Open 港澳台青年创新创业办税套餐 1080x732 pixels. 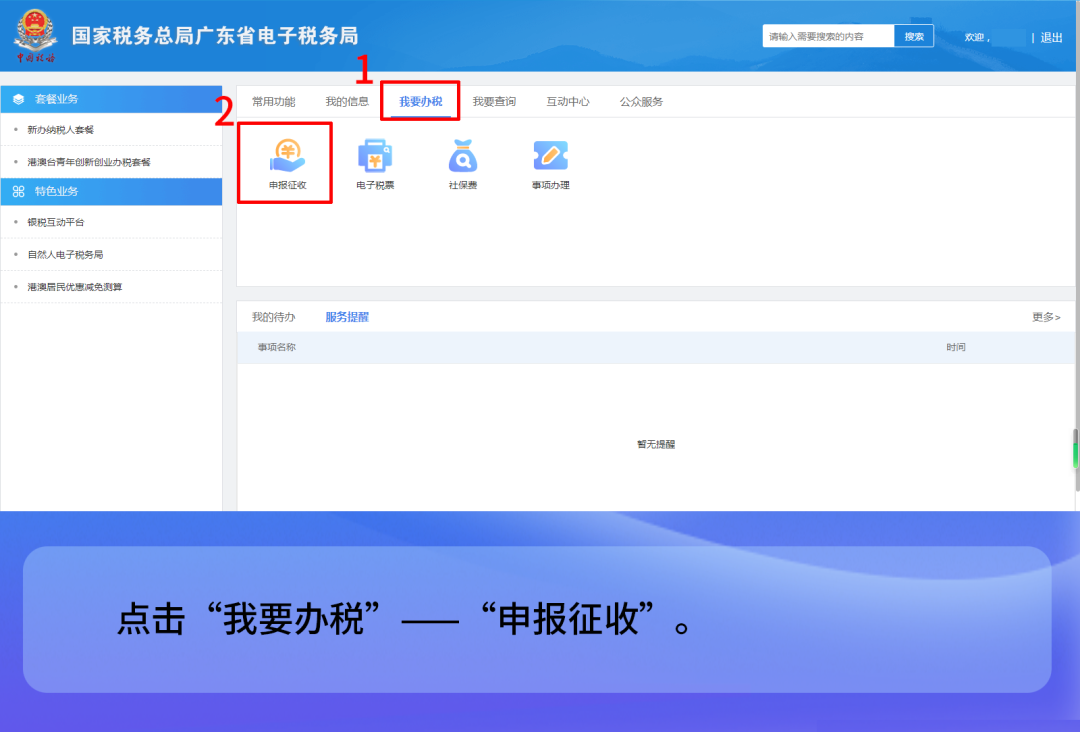(x=89, y=162)
